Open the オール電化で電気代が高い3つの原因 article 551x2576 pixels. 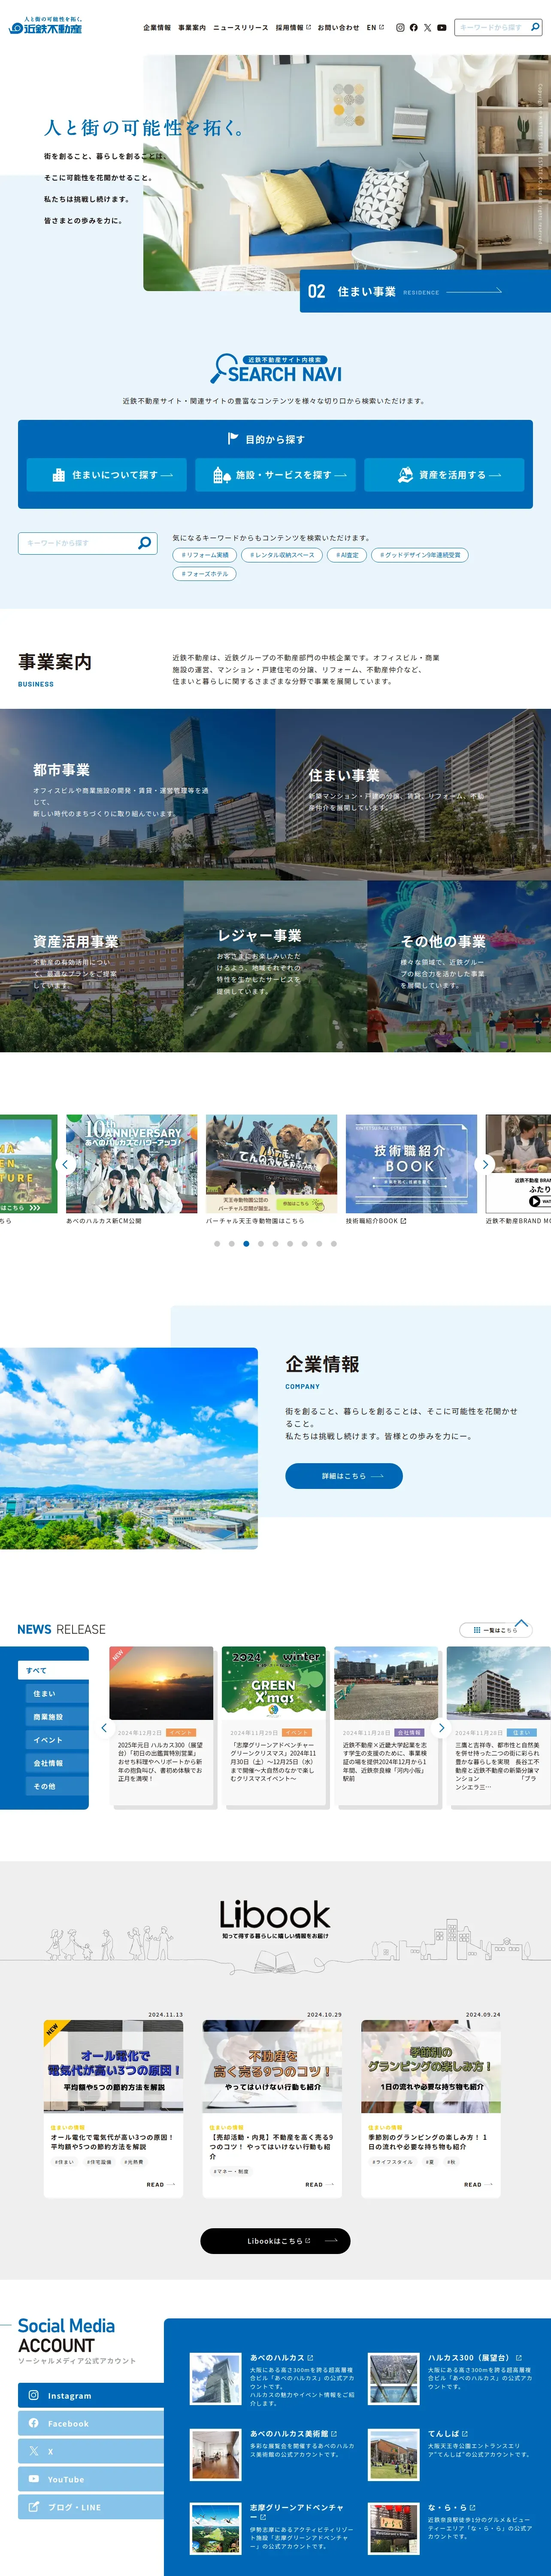[113, 2109]
